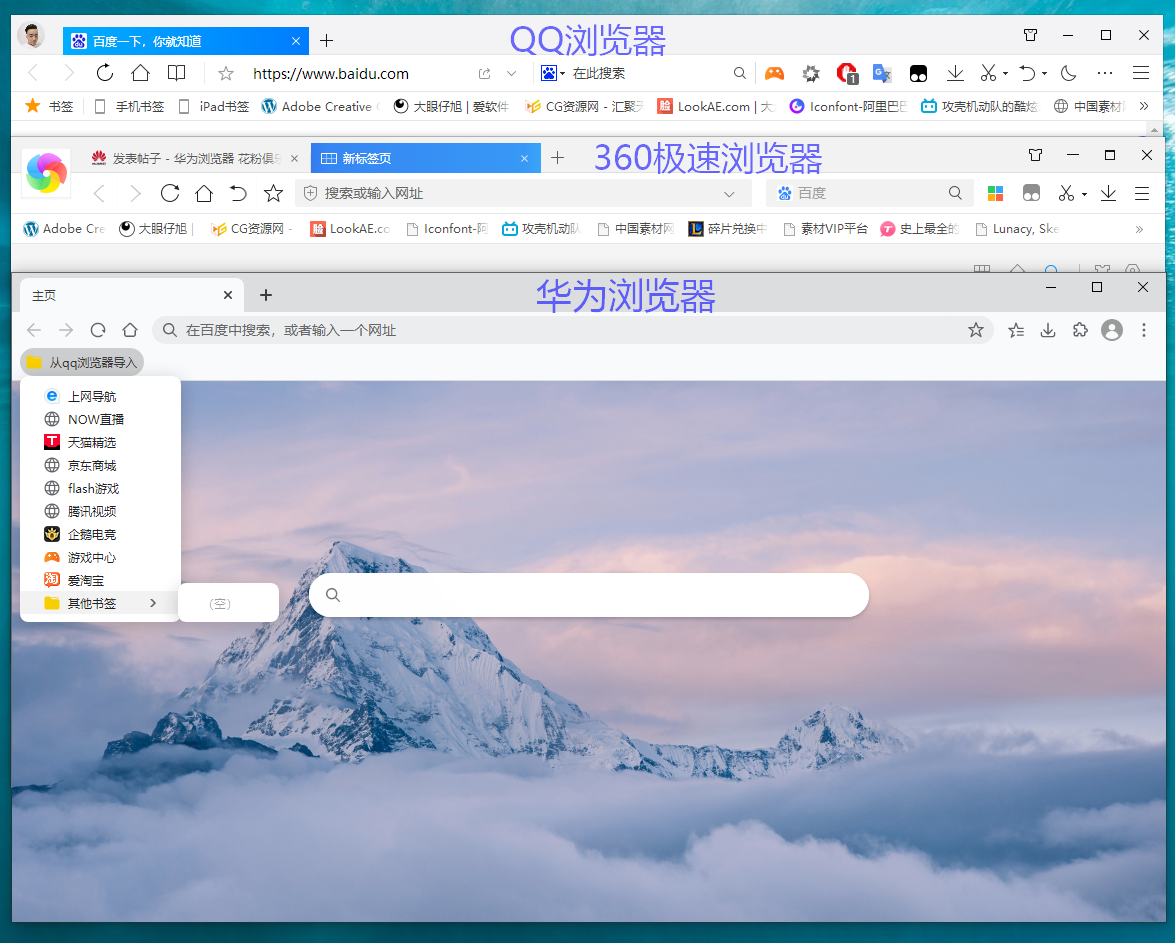Click the 360 browser colorful apps grid icon

pos(995,193)
